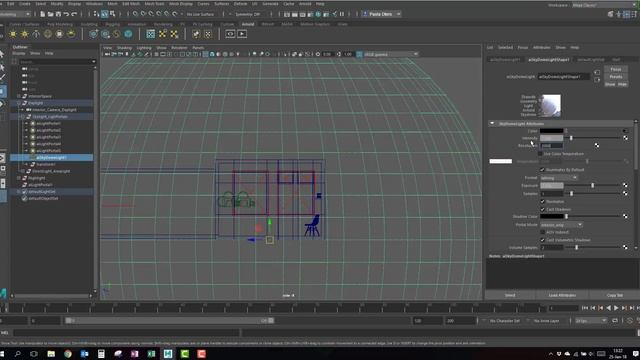
Task: Click the Presets button in Attribute Editor
Action: 616,77
